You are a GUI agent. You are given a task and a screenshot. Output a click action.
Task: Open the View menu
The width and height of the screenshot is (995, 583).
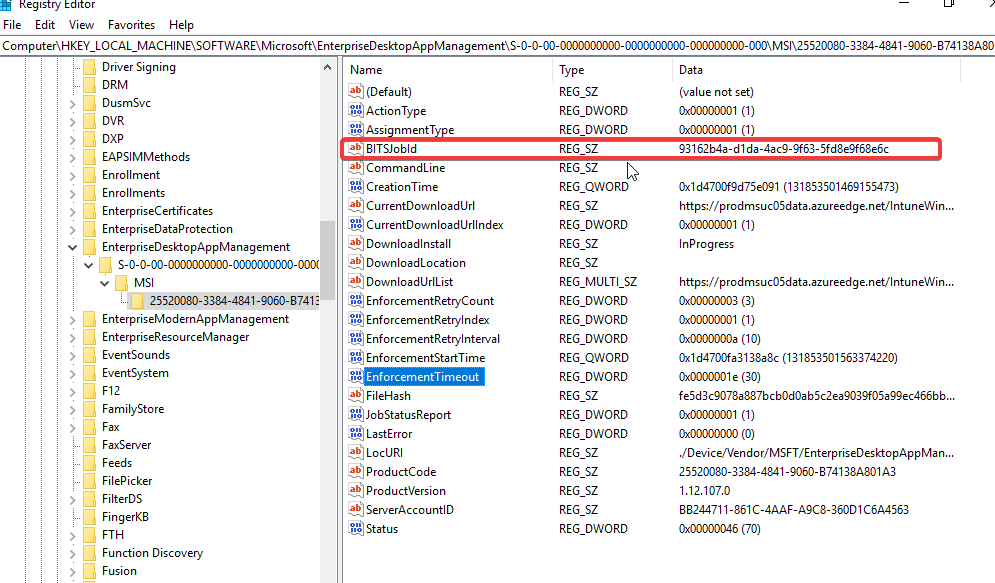(81, 25)
